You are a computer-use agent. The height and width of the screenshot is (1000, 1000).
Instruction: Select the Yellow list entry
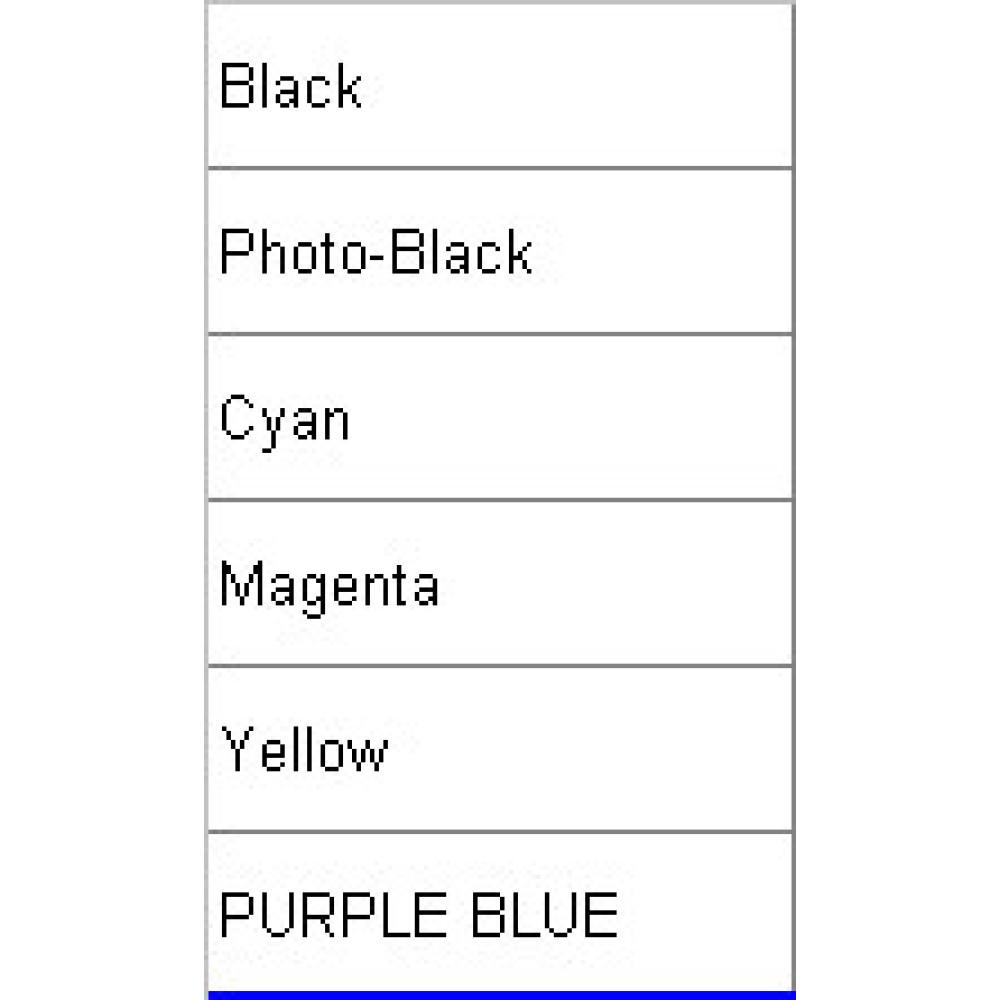tap(501, 749)
